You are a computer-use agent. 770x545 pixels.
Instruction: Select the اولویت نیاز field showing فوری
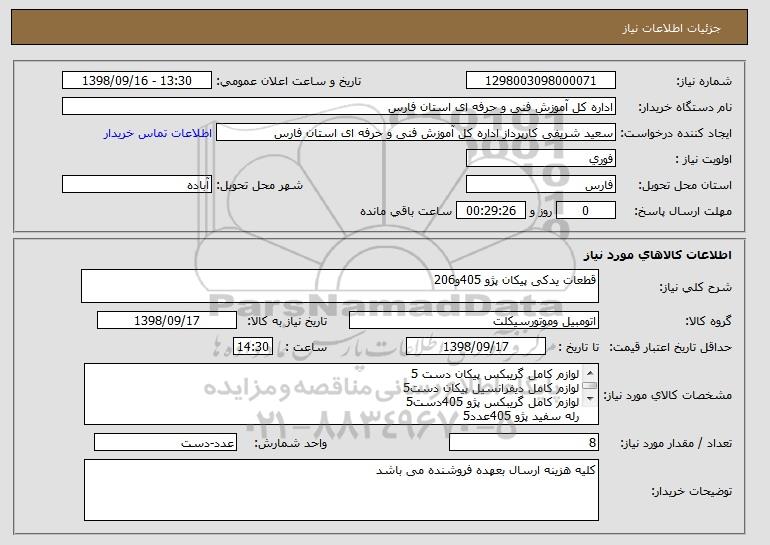[x=541, y=159]
